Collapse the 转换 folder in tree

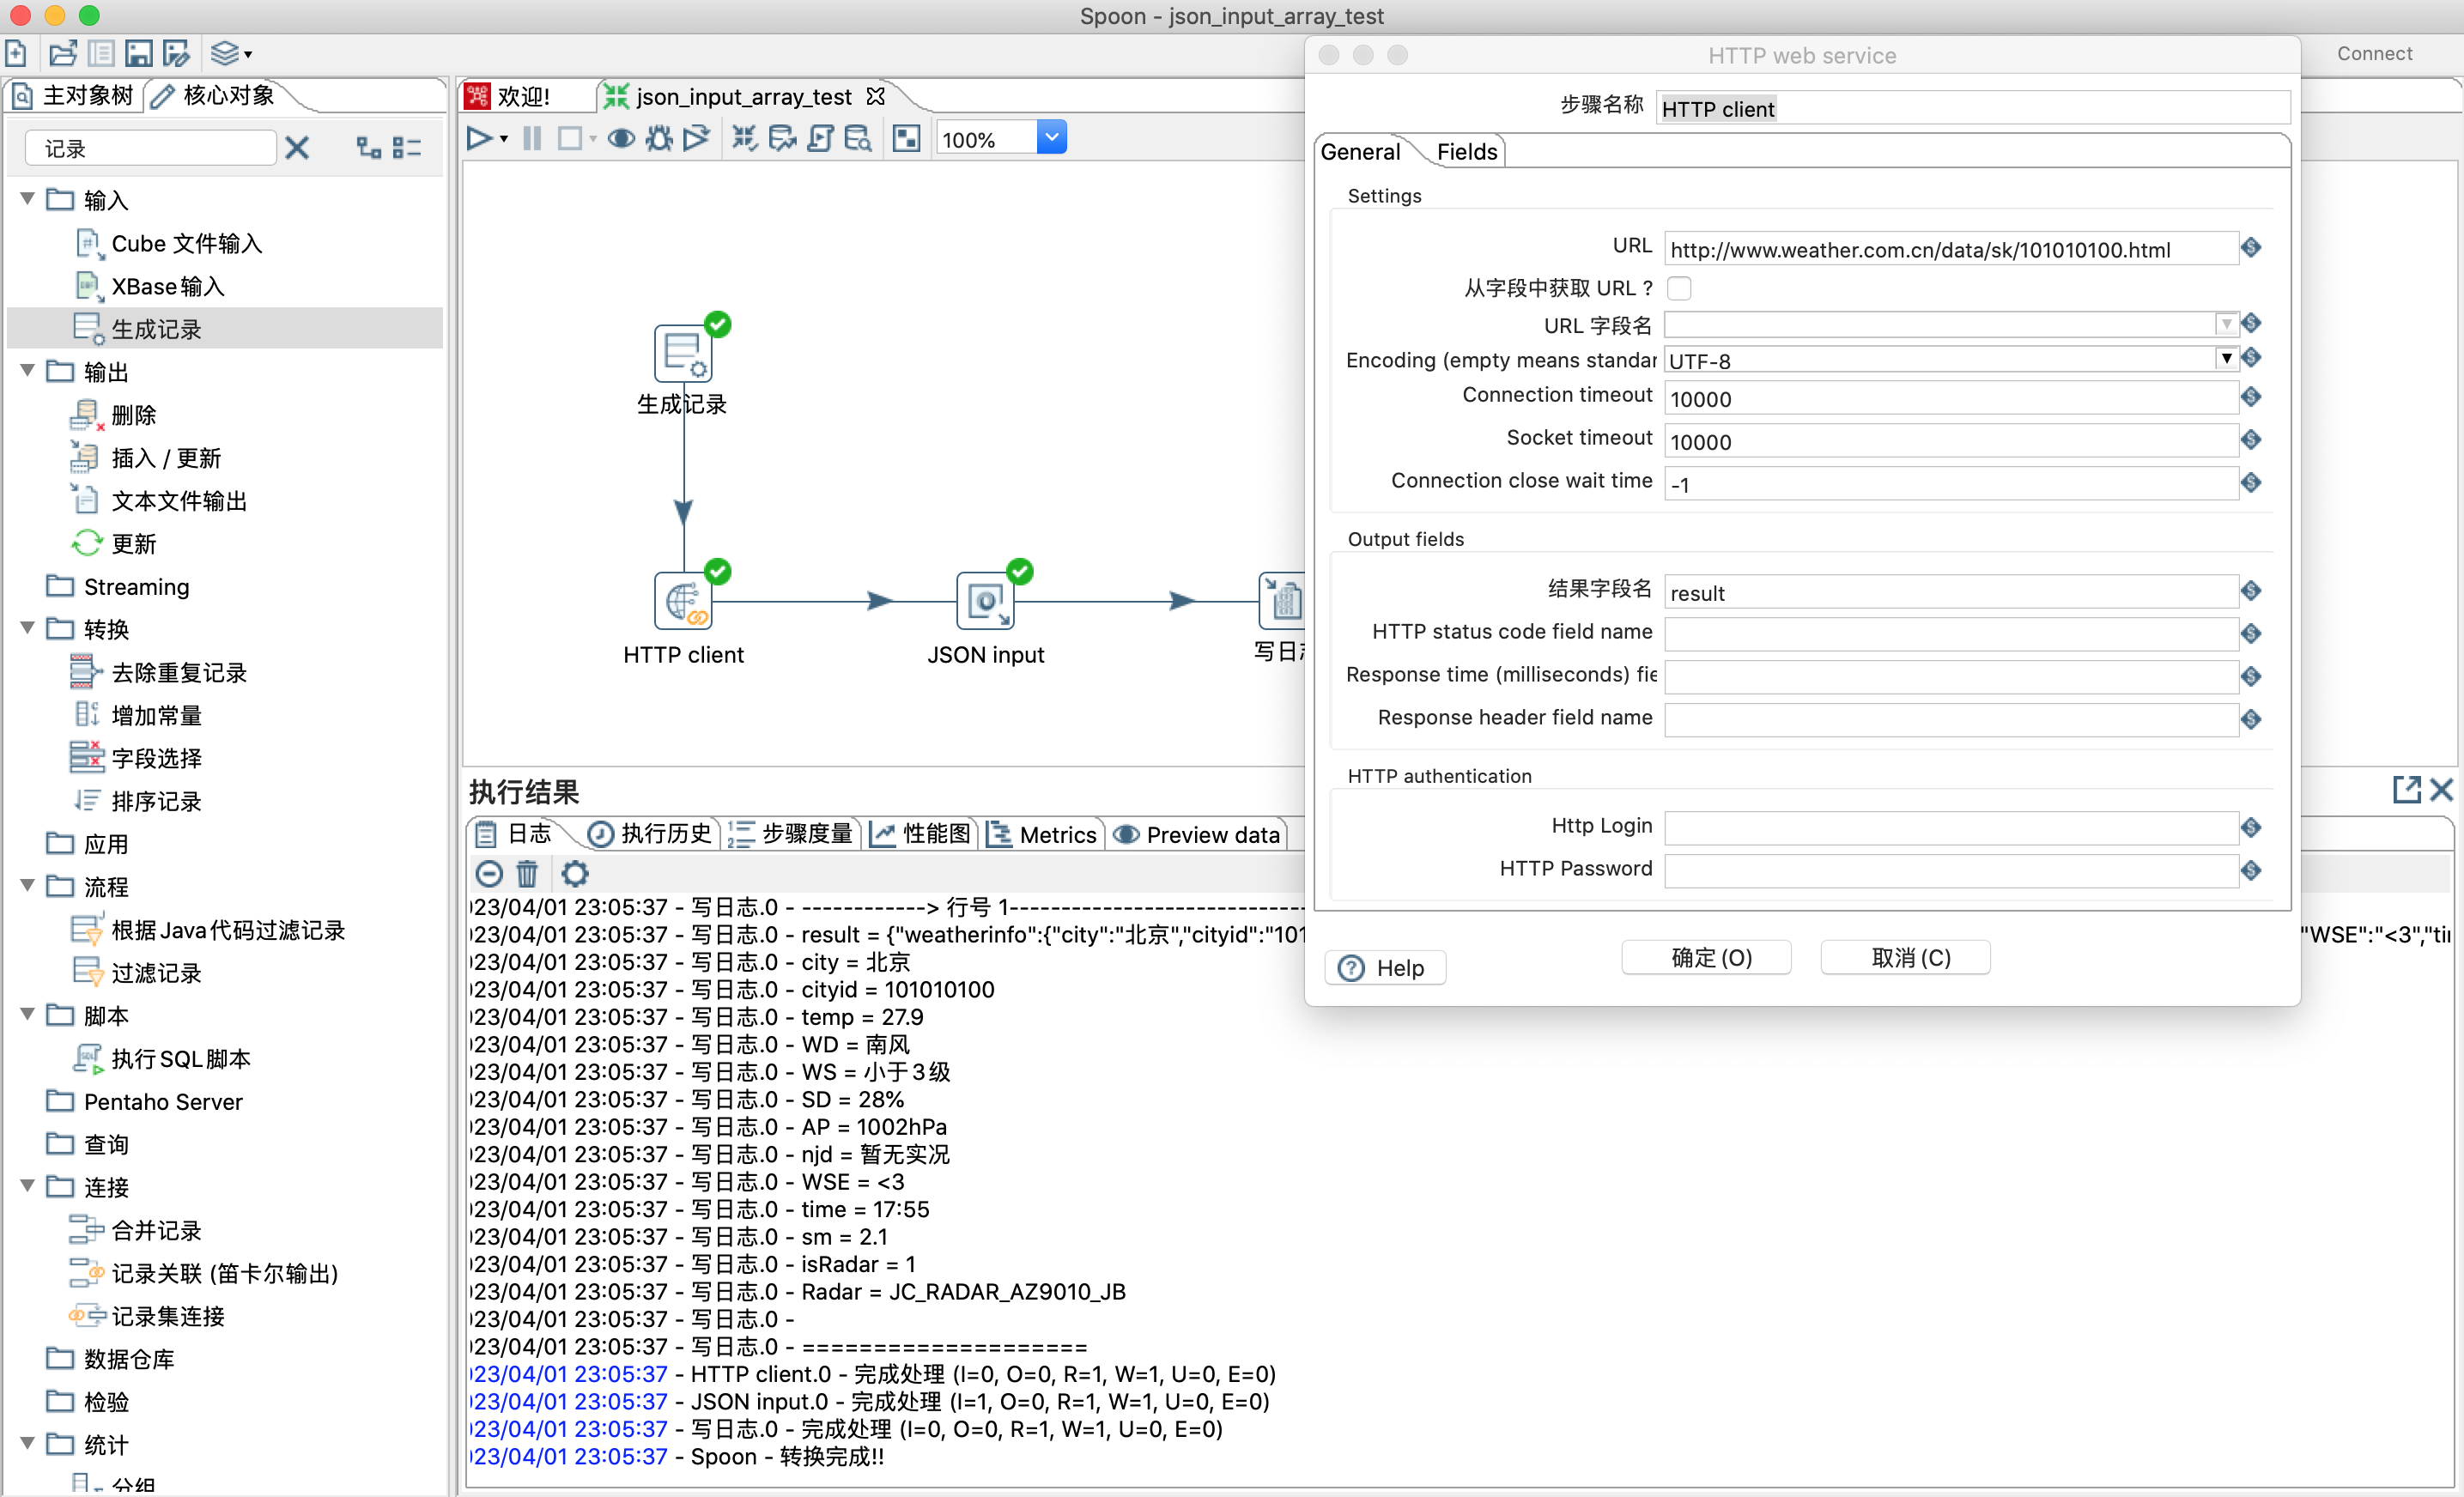click(x=28, y=628)
